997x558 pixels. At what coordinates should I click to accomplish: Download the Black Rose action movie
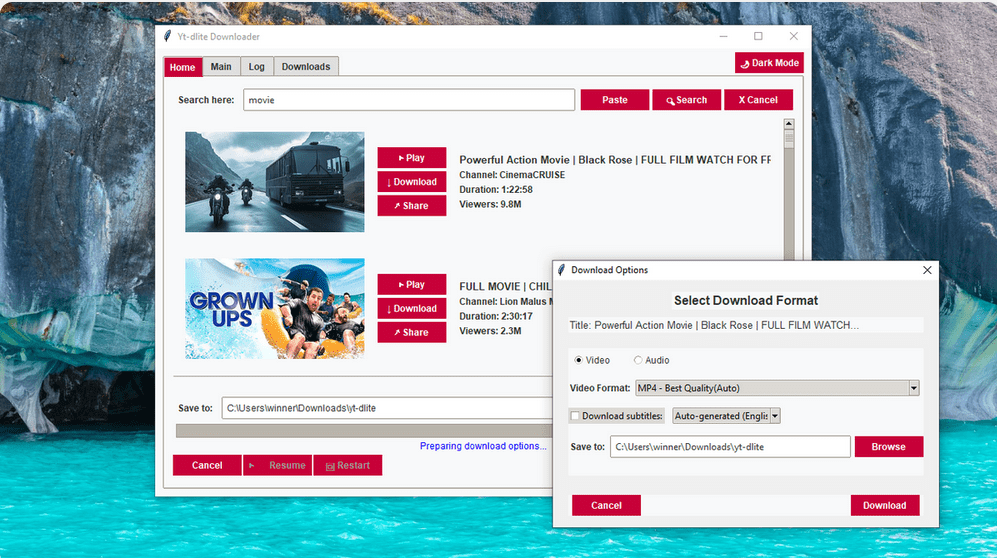pyautogui.click(x=411, y=182)
